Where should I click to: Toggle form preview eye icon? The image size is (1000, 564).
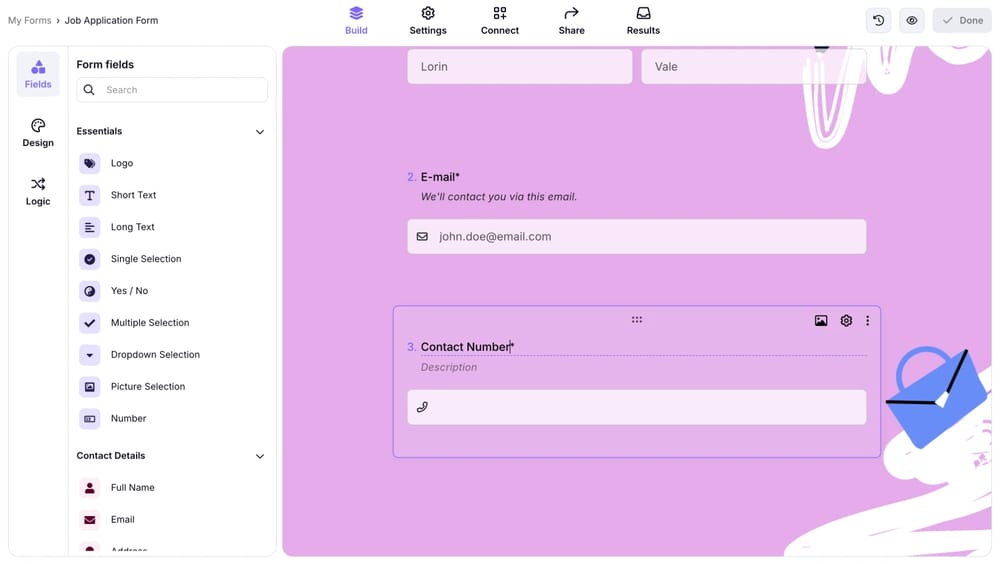(x=911, y=20)
